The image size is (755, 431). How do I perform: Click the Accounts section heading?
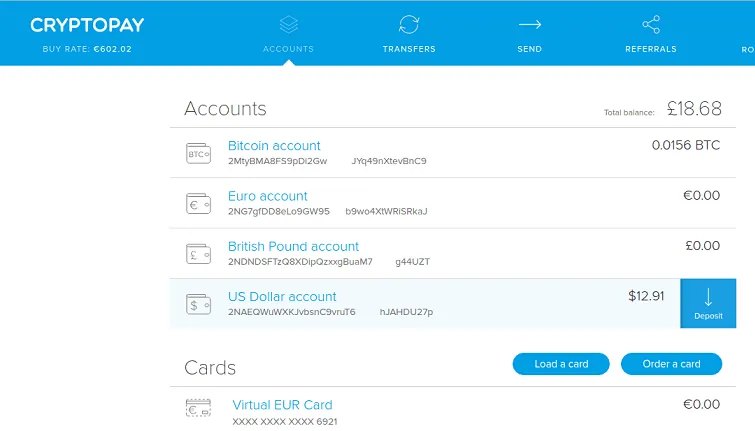click(225, 109)
